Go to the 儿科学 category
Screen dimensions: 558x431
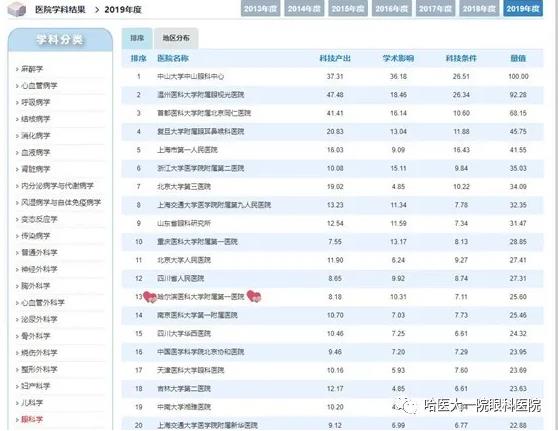[x=32, y=403]
